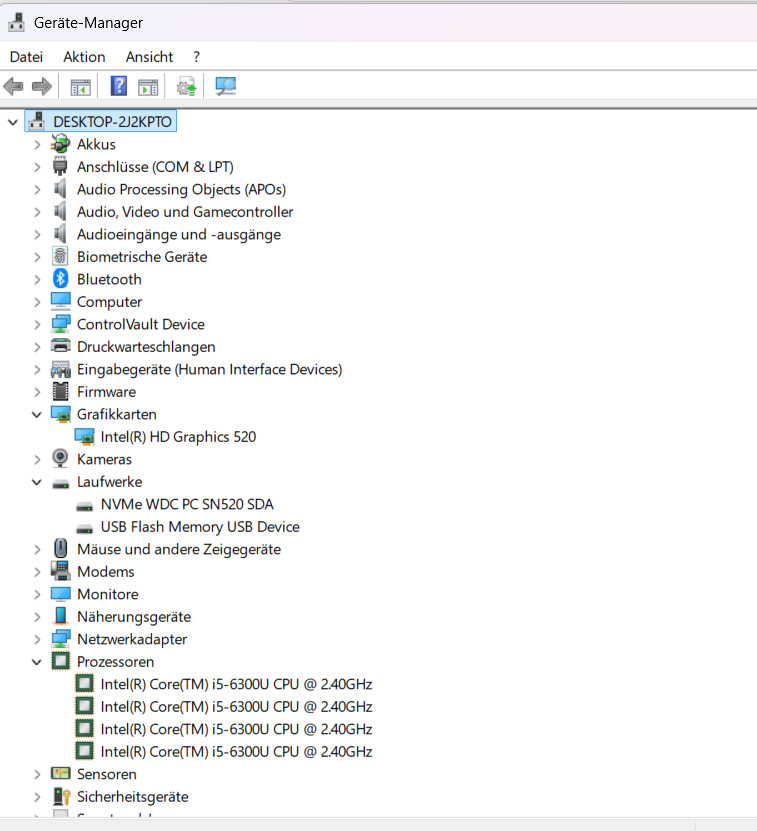Click the Forward arrow toolbar icon
The width and height of the screenshot is (757, 831).
coord(42,86)
